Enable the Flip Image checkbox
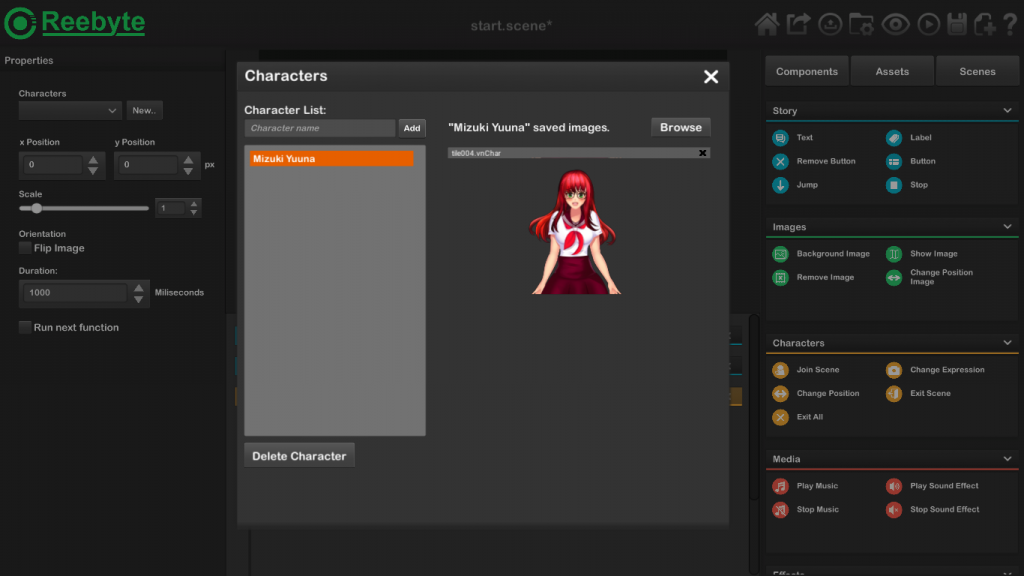This screenshot has height=576, width=1024. coord(25,248)
